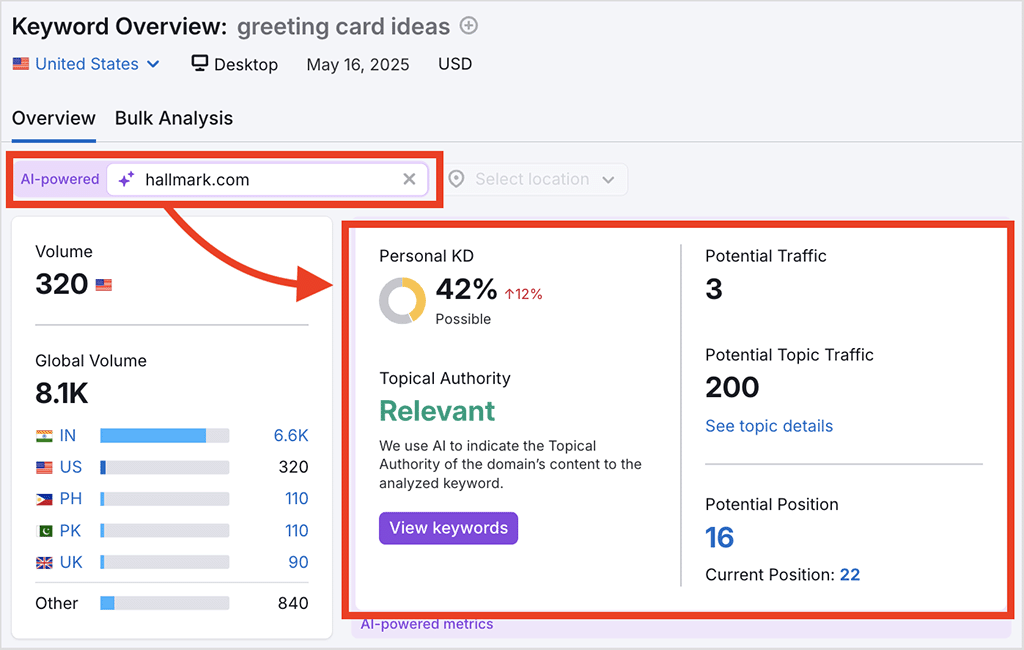
Task: Click the US flag icon in country list
Action: point(44,468)
